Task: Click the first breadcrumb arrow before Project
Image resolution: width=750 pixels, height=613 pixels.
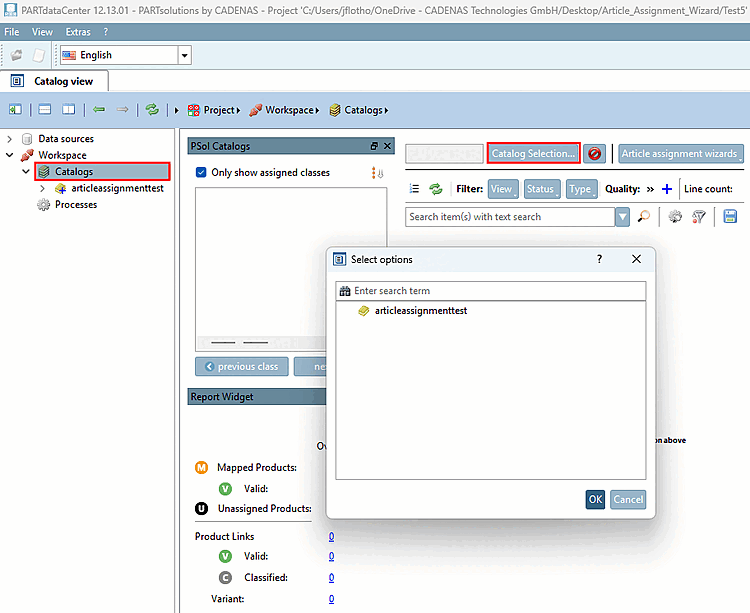Action: (x=176, y=110)
